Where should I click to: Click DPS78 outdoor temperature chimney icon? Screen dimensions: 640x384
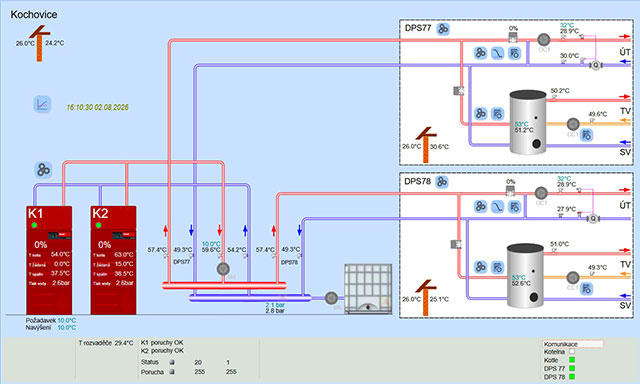(426, 298)
